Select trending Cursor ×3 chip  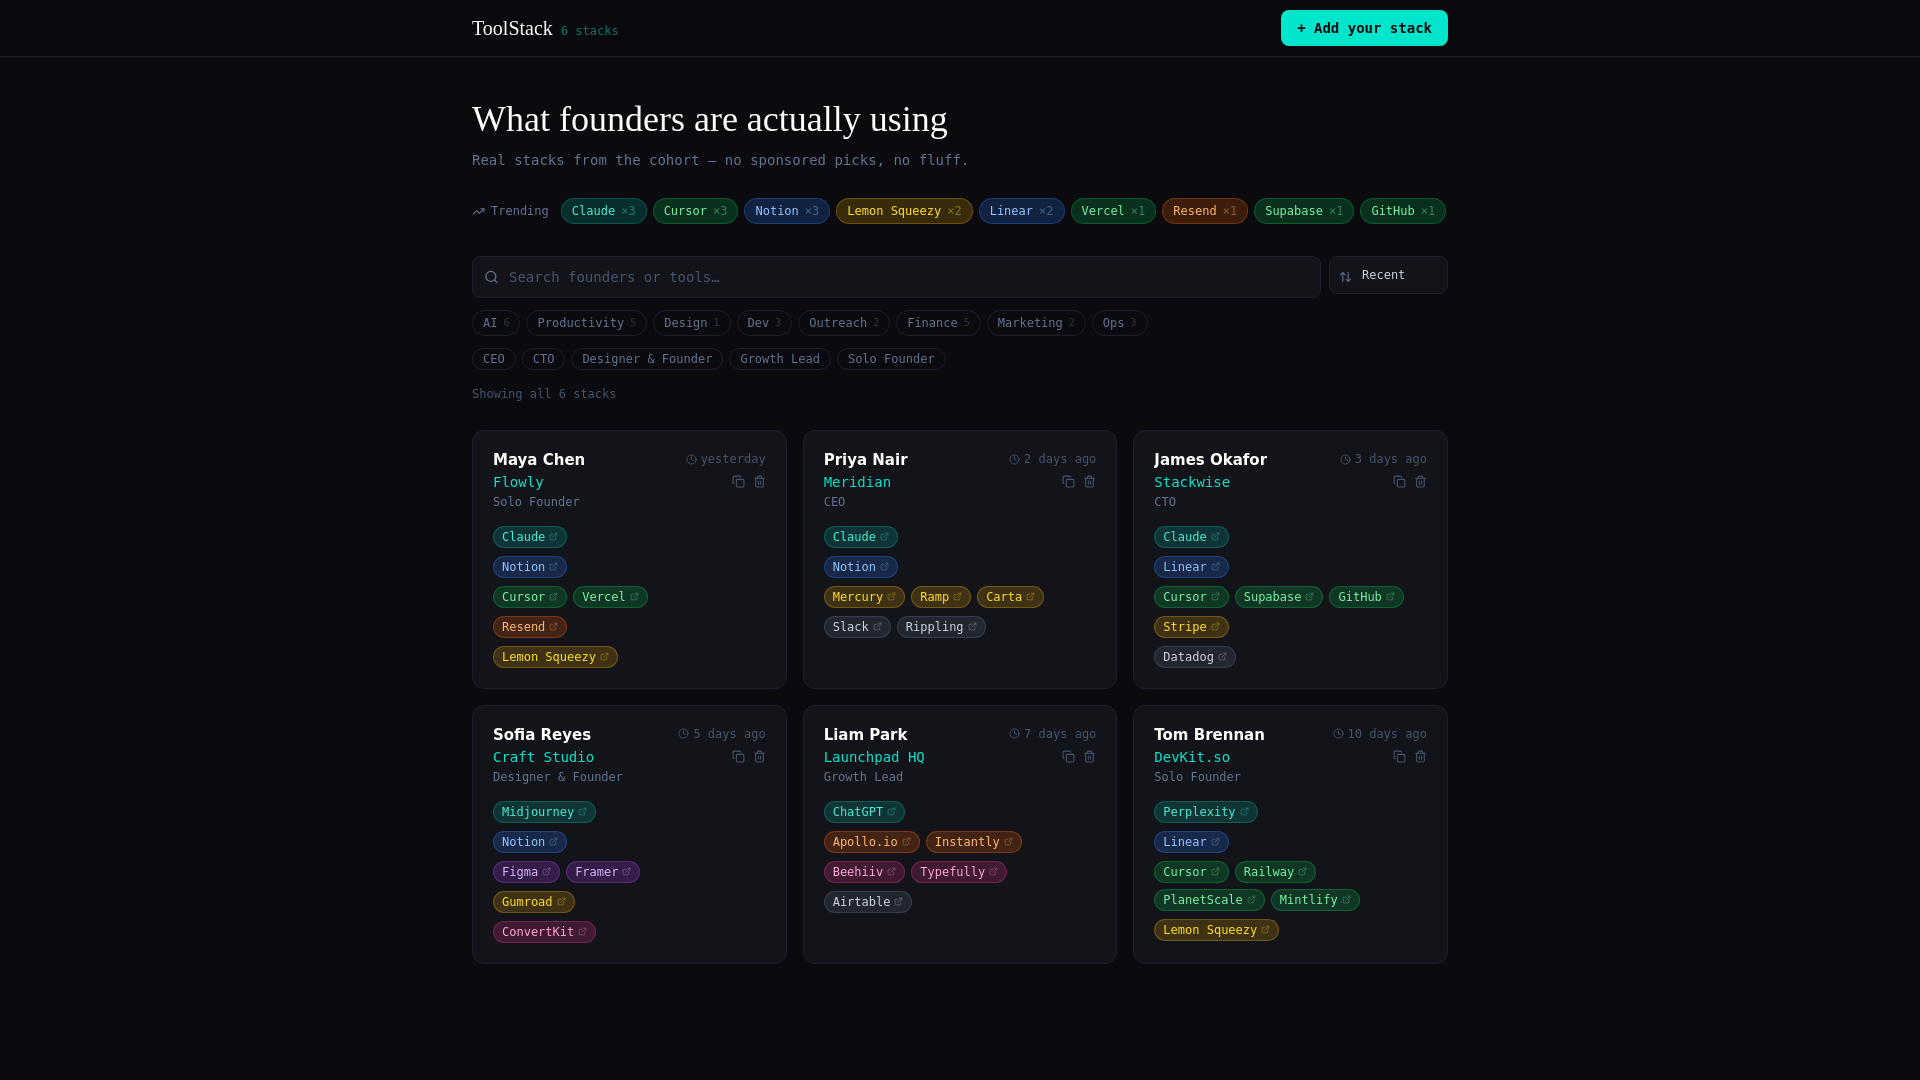click(x=695, y=211)
